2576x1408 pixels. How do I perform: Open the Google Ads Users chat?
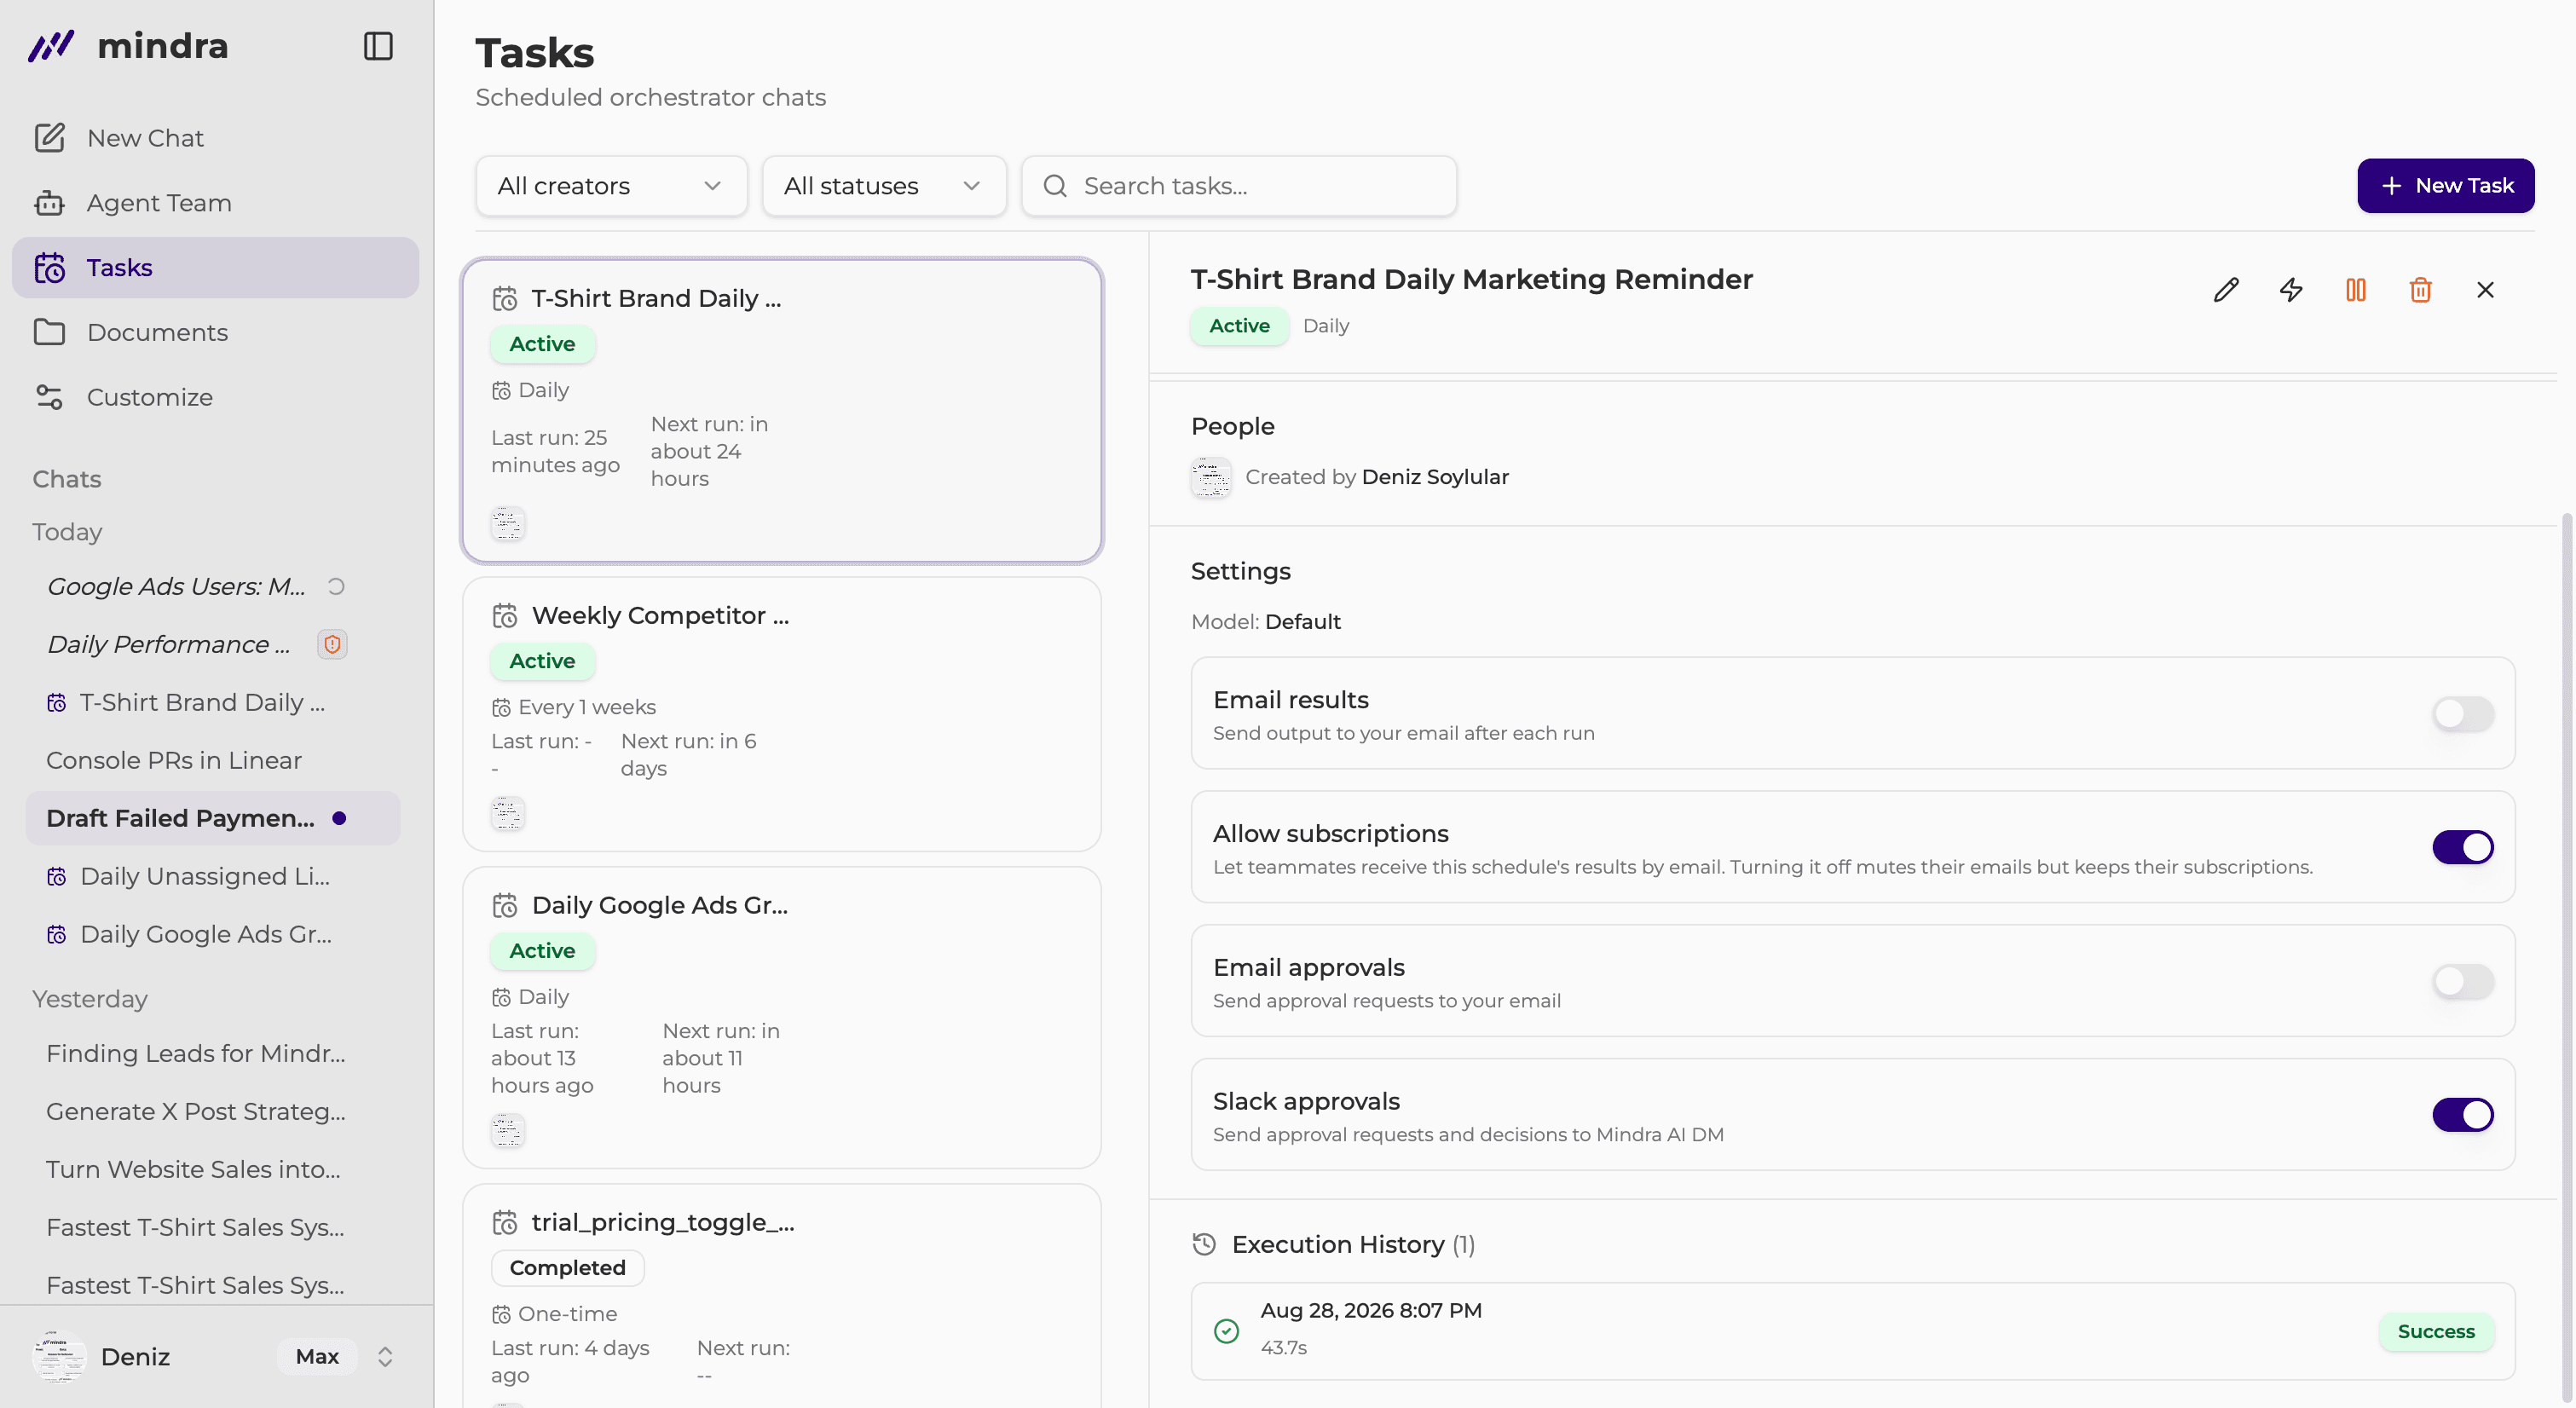[213, 586]
